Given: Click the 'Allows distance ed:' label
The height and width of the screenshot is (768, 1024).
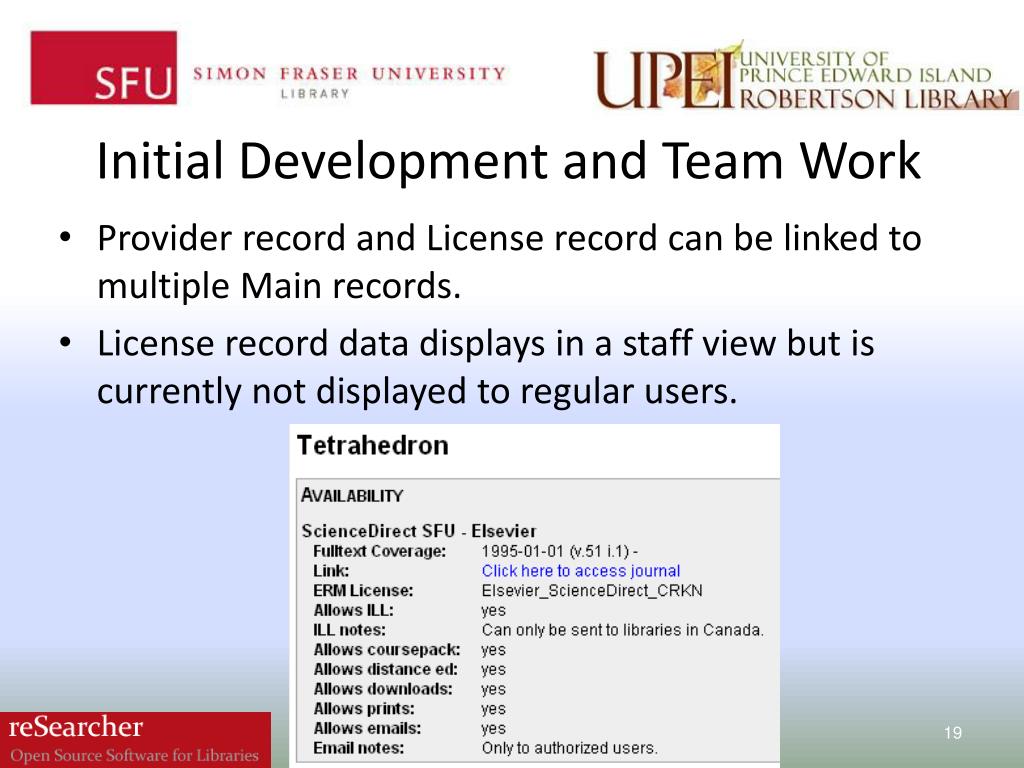Looking at the screenshot, I should tap(385, 669).
